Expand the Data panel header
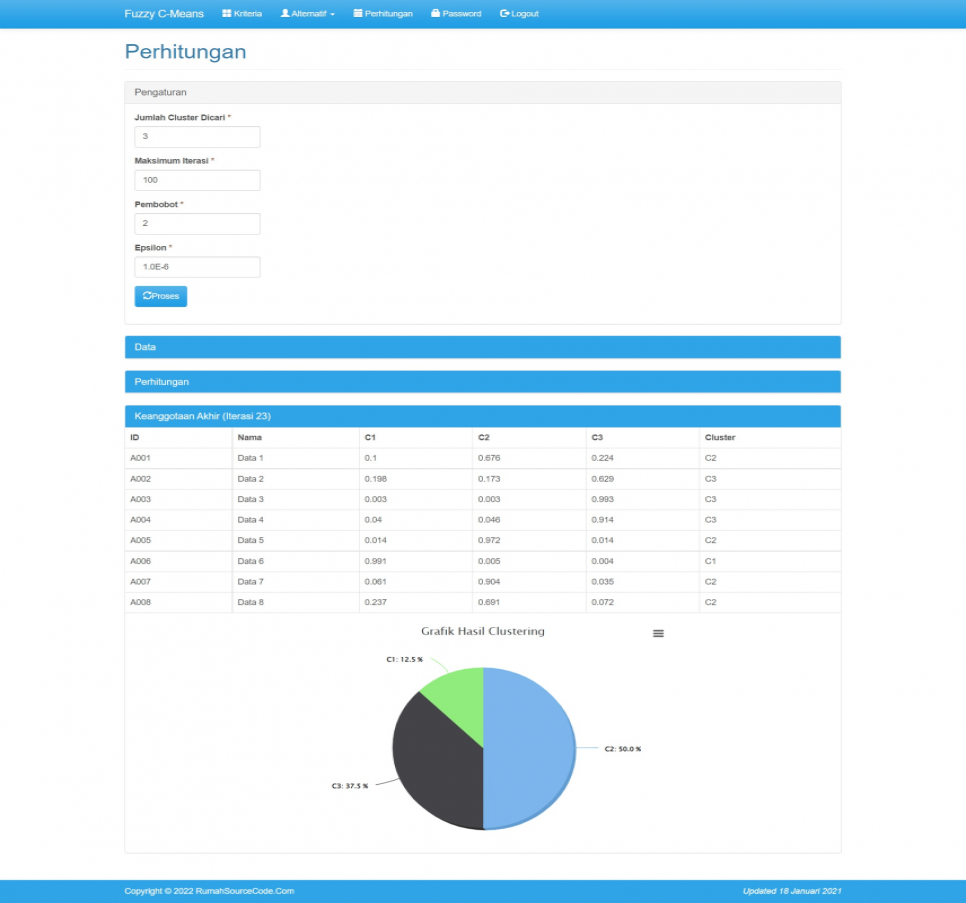The width and height of the screenshot is (966, 903). [x=482, y=347]
